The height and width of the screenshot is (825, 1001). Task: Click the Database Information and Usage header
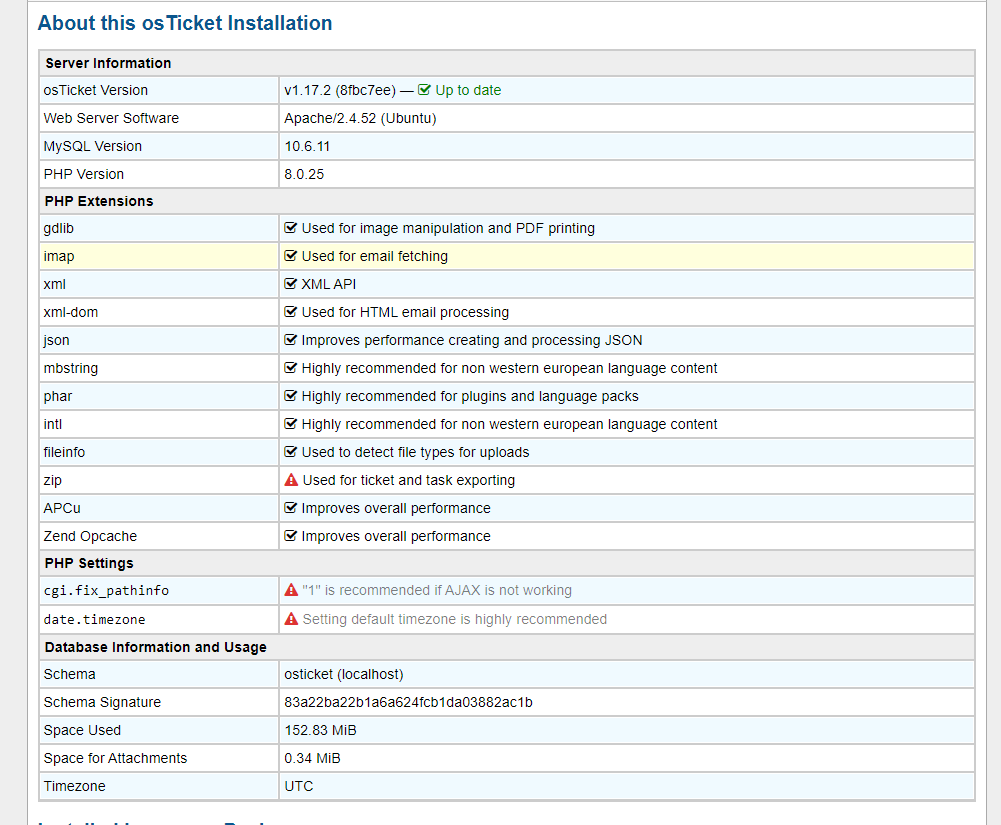pos(155,647)
